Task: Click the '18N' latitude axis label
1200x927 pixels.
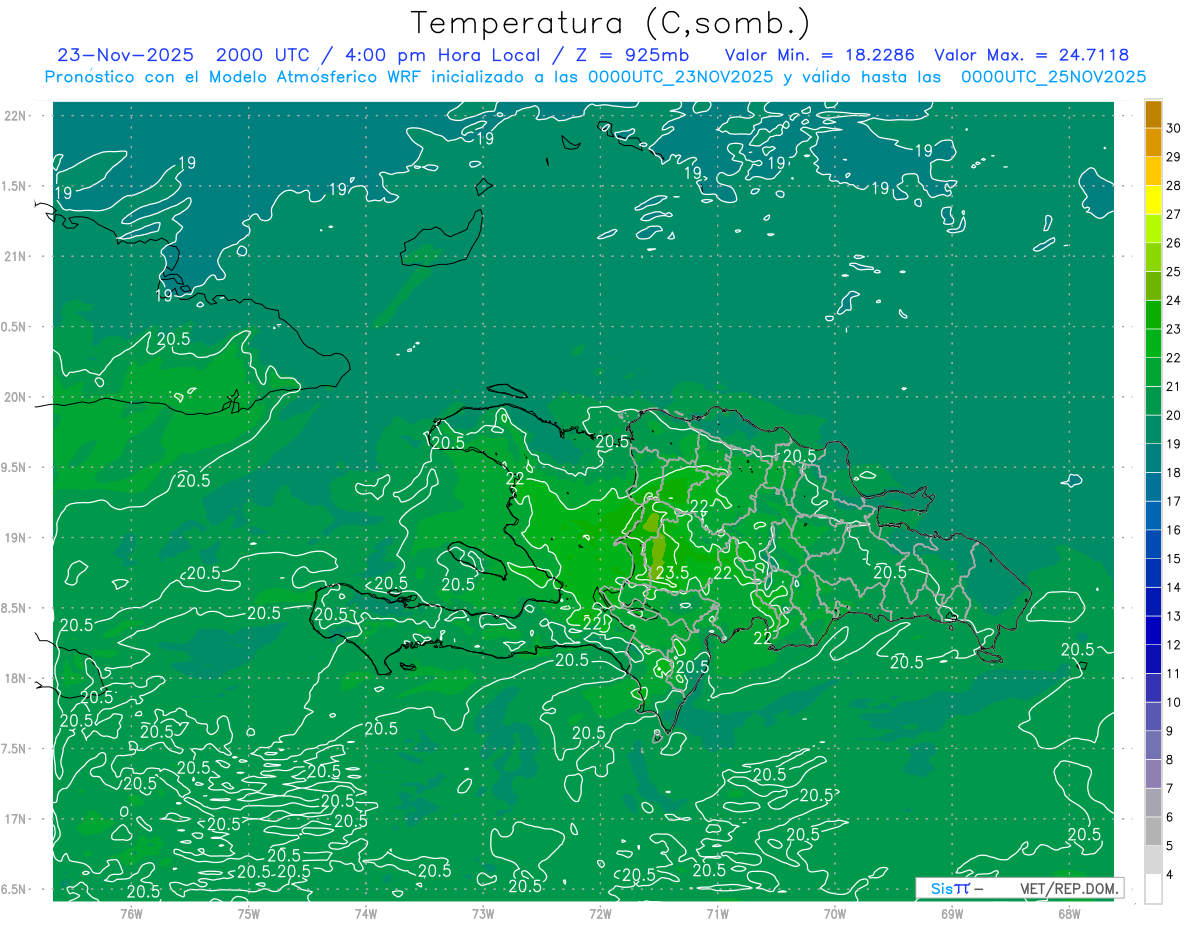Action: [x=16, y=678]
